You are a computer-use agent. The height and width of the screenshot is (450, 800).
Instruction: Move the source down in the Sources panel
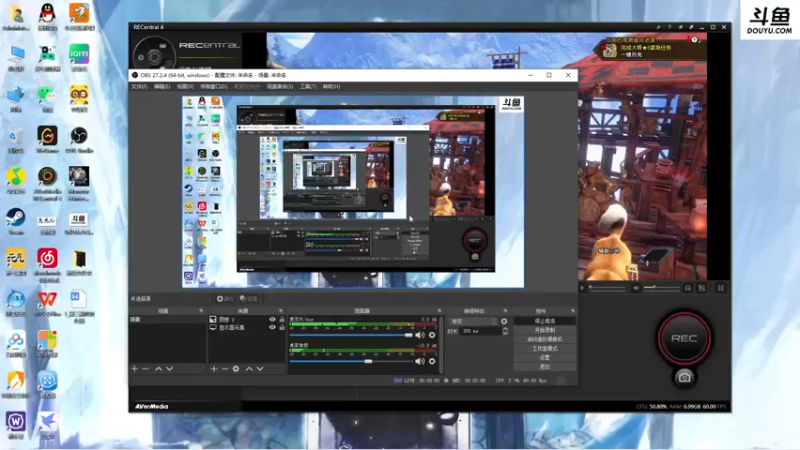tap(260, 368)
